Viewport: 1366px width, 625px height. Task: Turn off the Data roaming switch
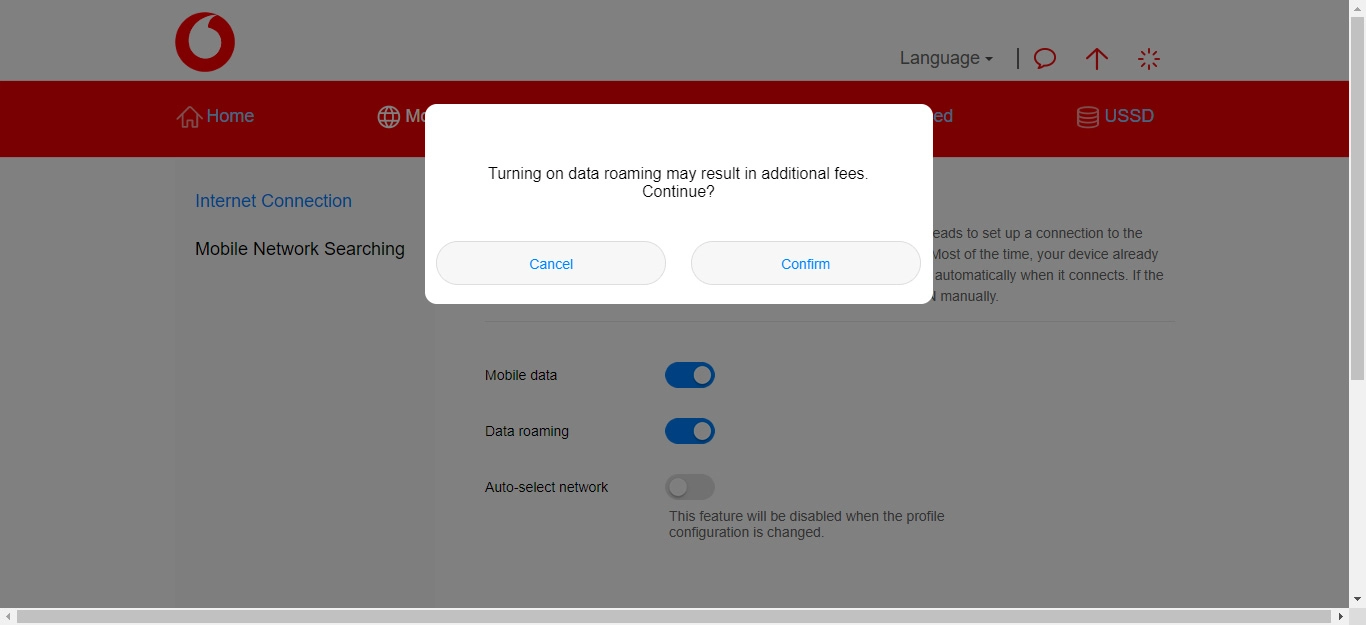point(689,431)
